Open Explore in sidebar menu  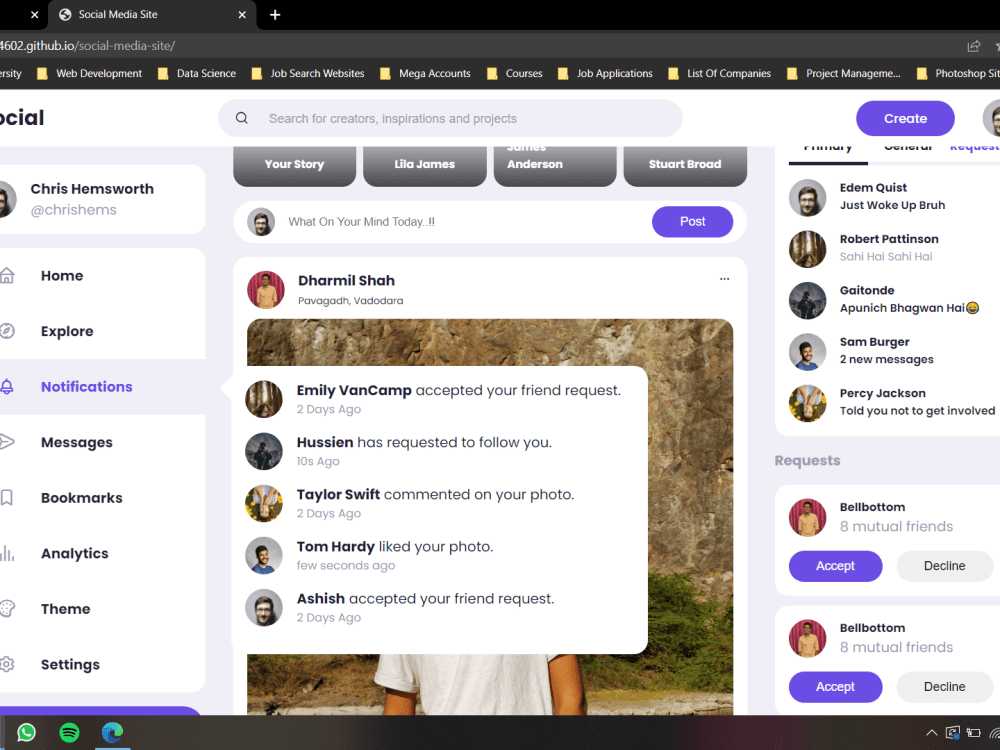tap(67, 331)
